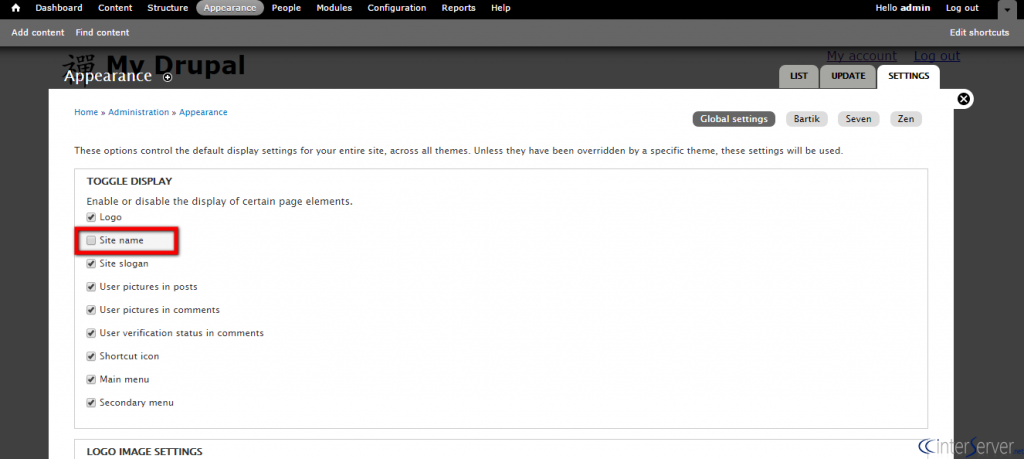Open the Dashboard menu
The image size is (1024, 459).
click(59, 8)
